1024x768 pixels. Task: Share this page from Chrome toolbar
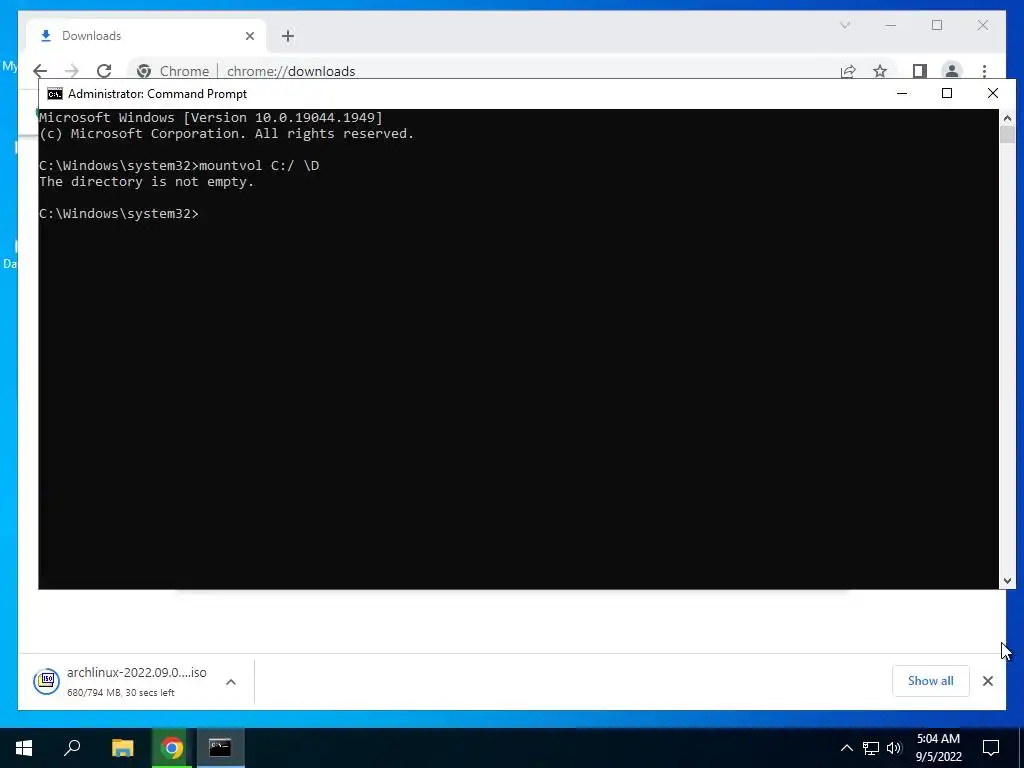[848, 71]
